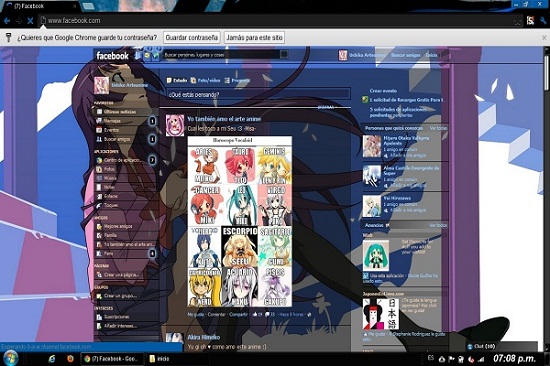550x366 pixels.
Task: Click Crear evento link
Action: click(x=383, y=91)
